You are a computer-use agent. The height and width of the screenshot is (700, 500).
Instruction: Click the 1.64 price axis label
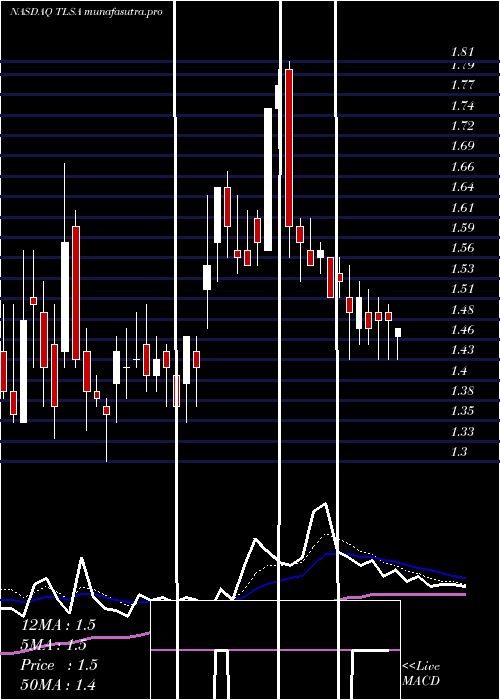tap(462, 187)
